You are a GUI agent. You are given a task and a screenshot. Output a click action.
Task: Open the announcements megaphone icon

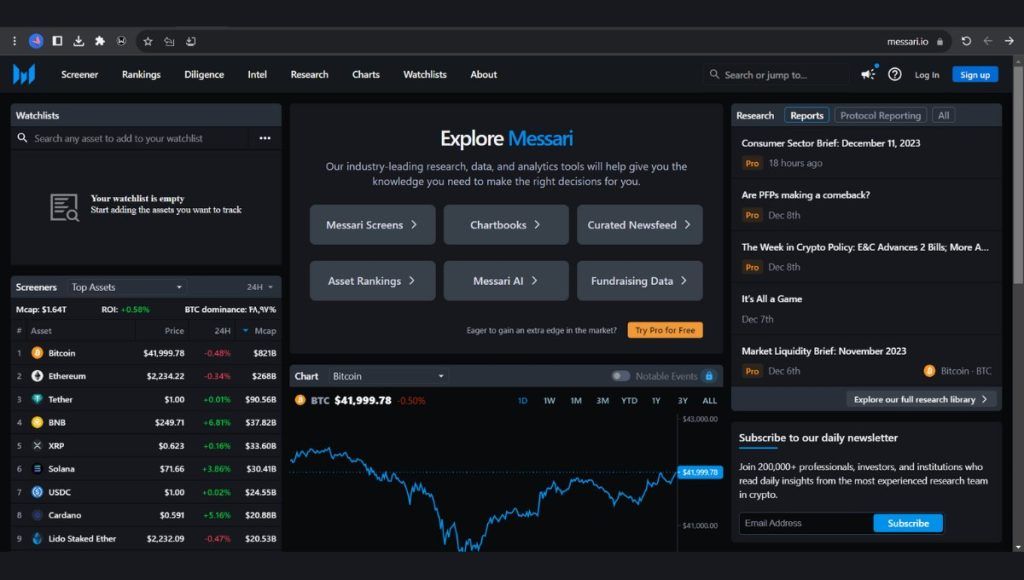click(868, 74)
